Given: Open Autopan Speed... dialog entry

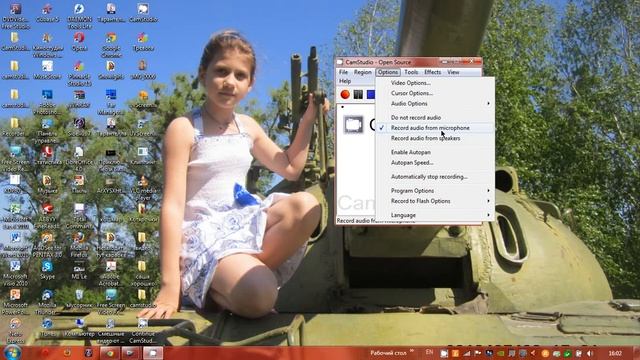Looking at the screenshot, I should (435, 162).
